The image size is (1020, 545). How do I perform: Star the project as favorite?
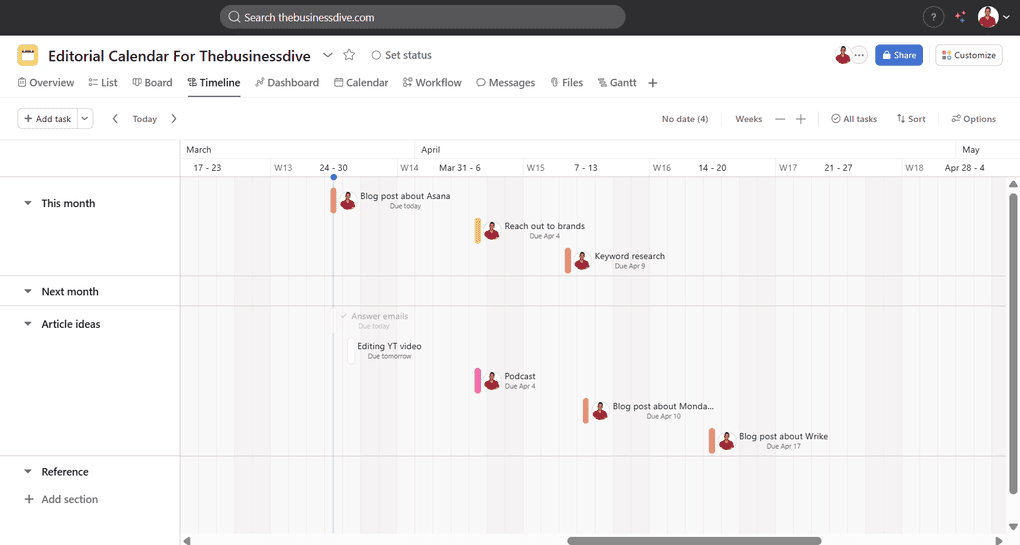(x=349, y=55)
